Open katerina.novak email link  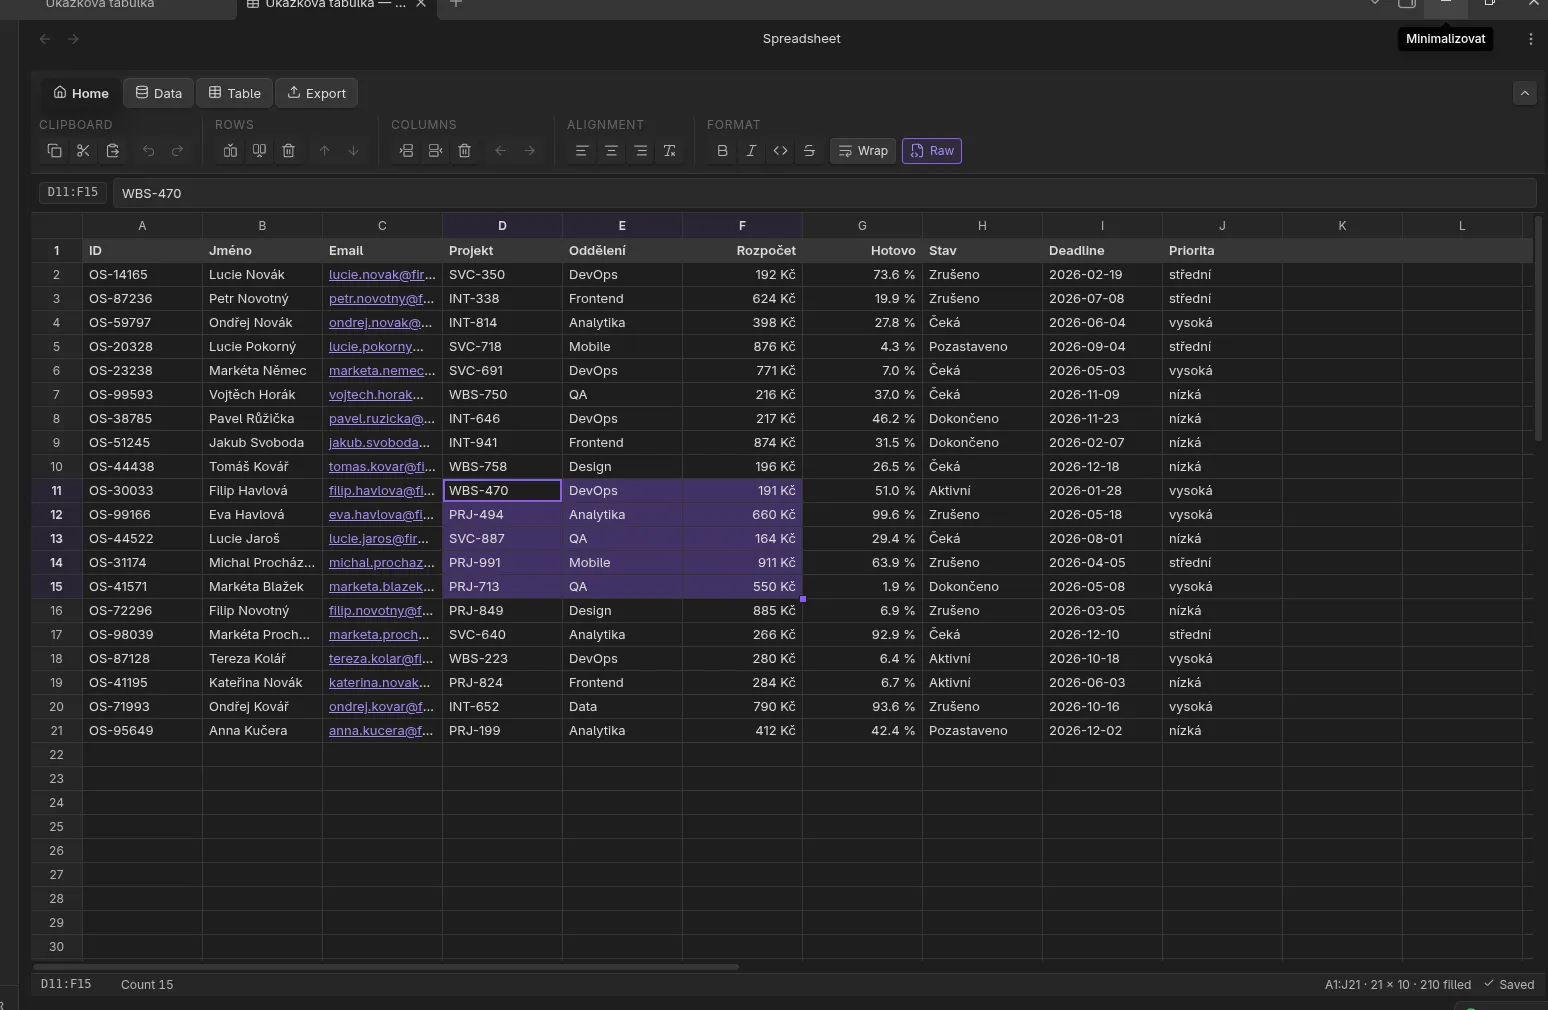378,683
